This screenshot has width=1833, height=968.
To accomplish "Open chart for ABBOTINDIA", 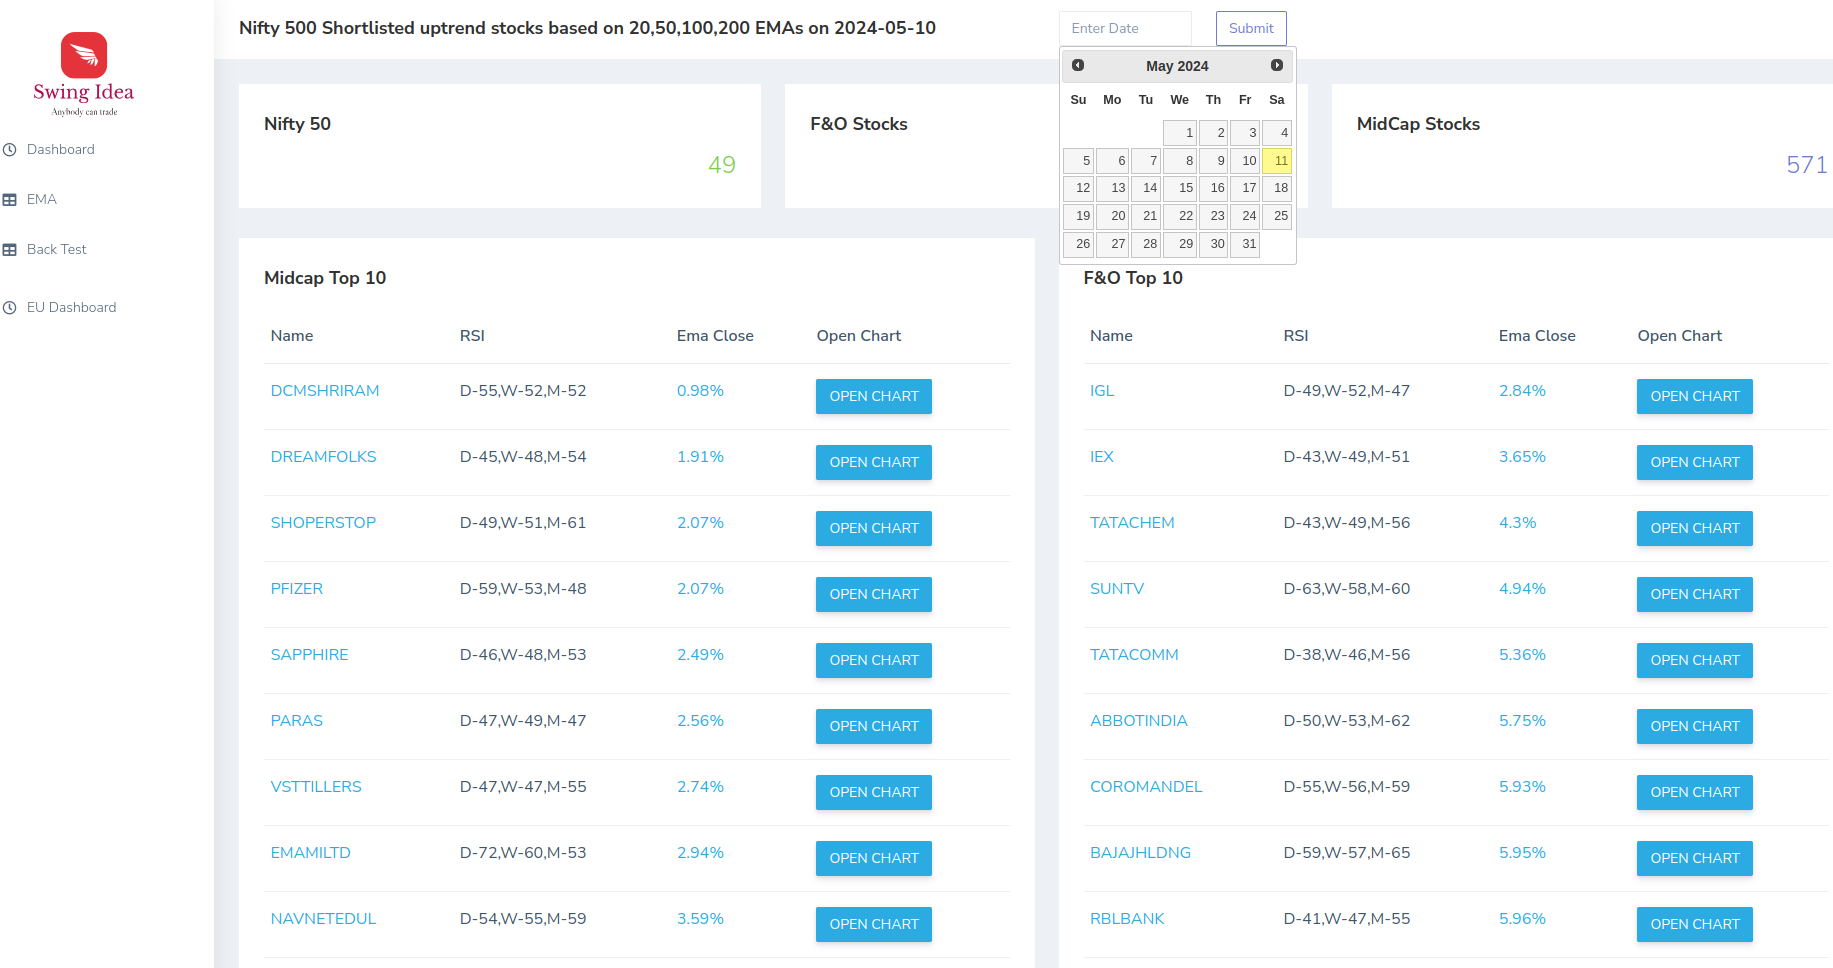I will (x=1695, y=726).
